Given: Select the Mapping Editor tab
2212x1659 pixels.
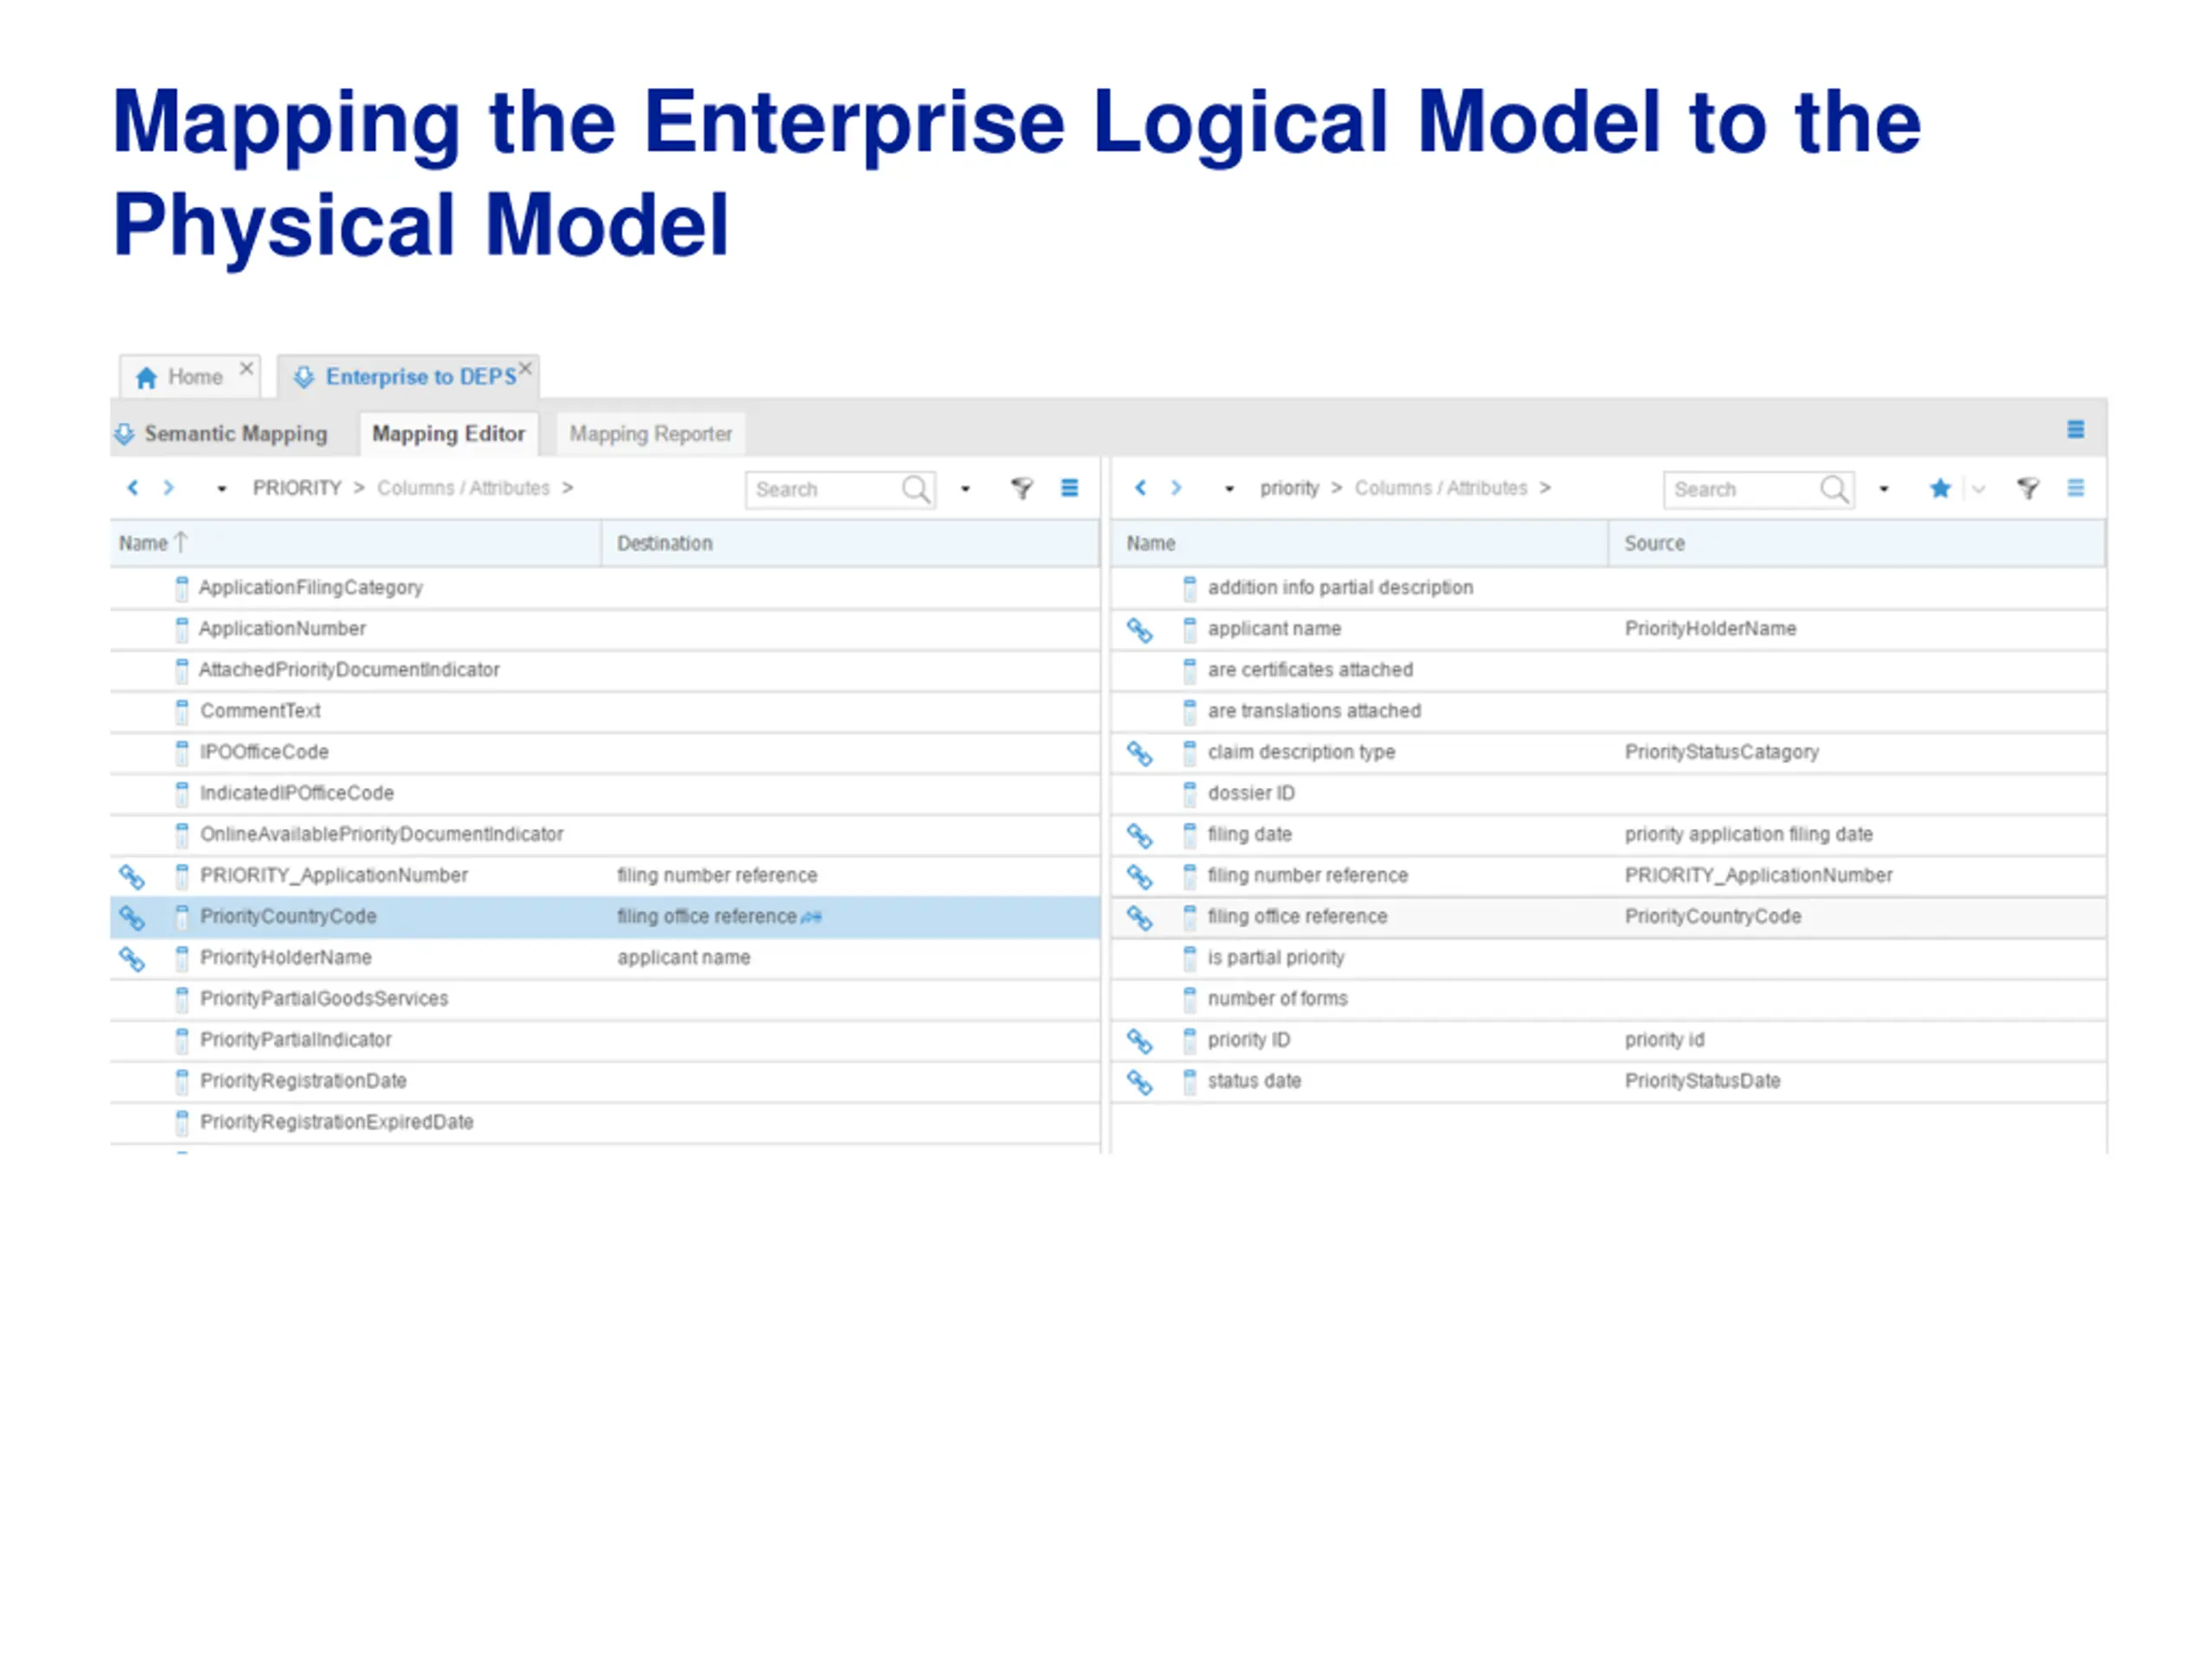Looking at the screenshot, I should pyautogui.click(x=448, y=434).
